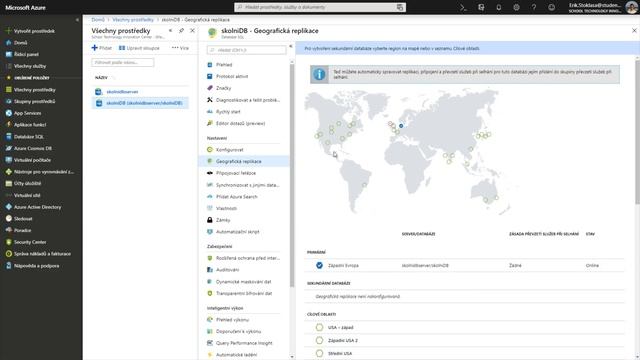
Task: Click the global search box
Action: (320, 7)
